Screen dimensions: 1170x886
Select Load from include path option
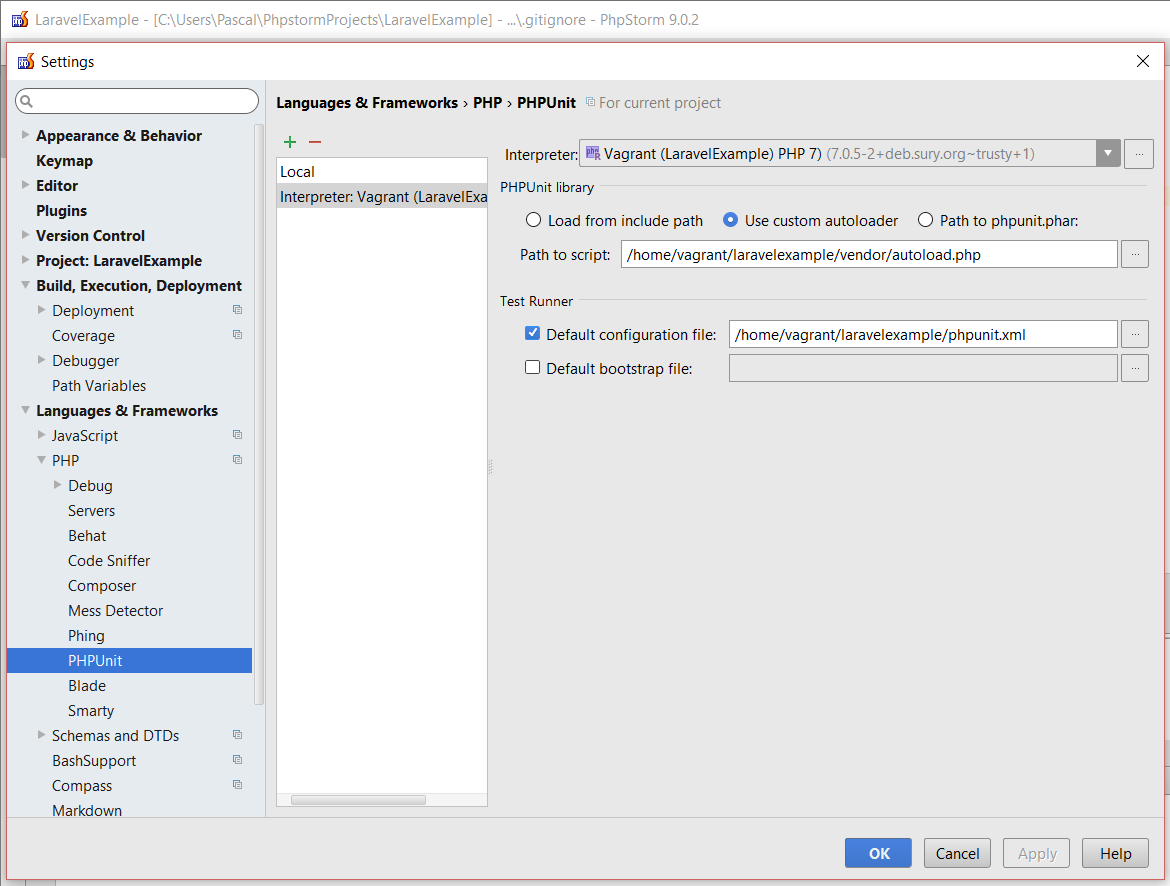tap(534, 220)
